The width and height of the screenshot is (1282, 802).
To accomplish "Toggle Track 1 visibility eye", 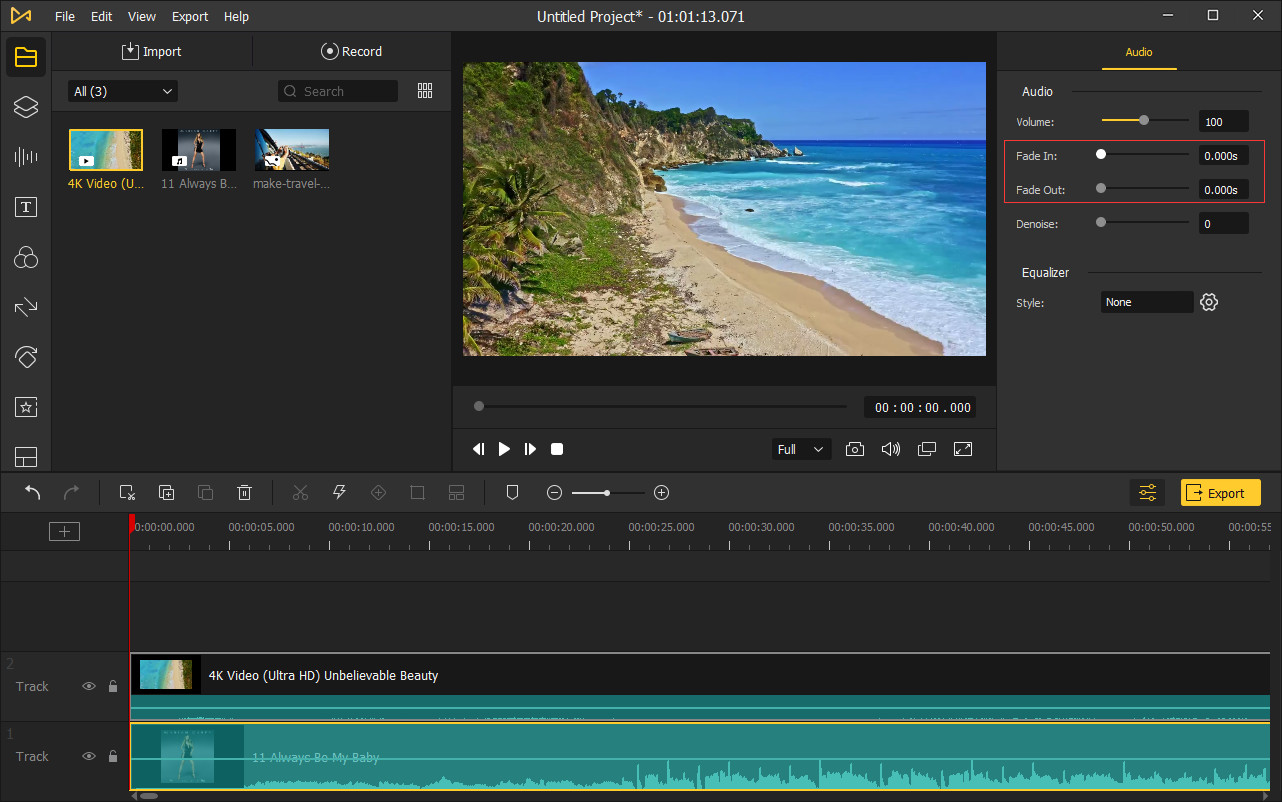I will [89, 756].
